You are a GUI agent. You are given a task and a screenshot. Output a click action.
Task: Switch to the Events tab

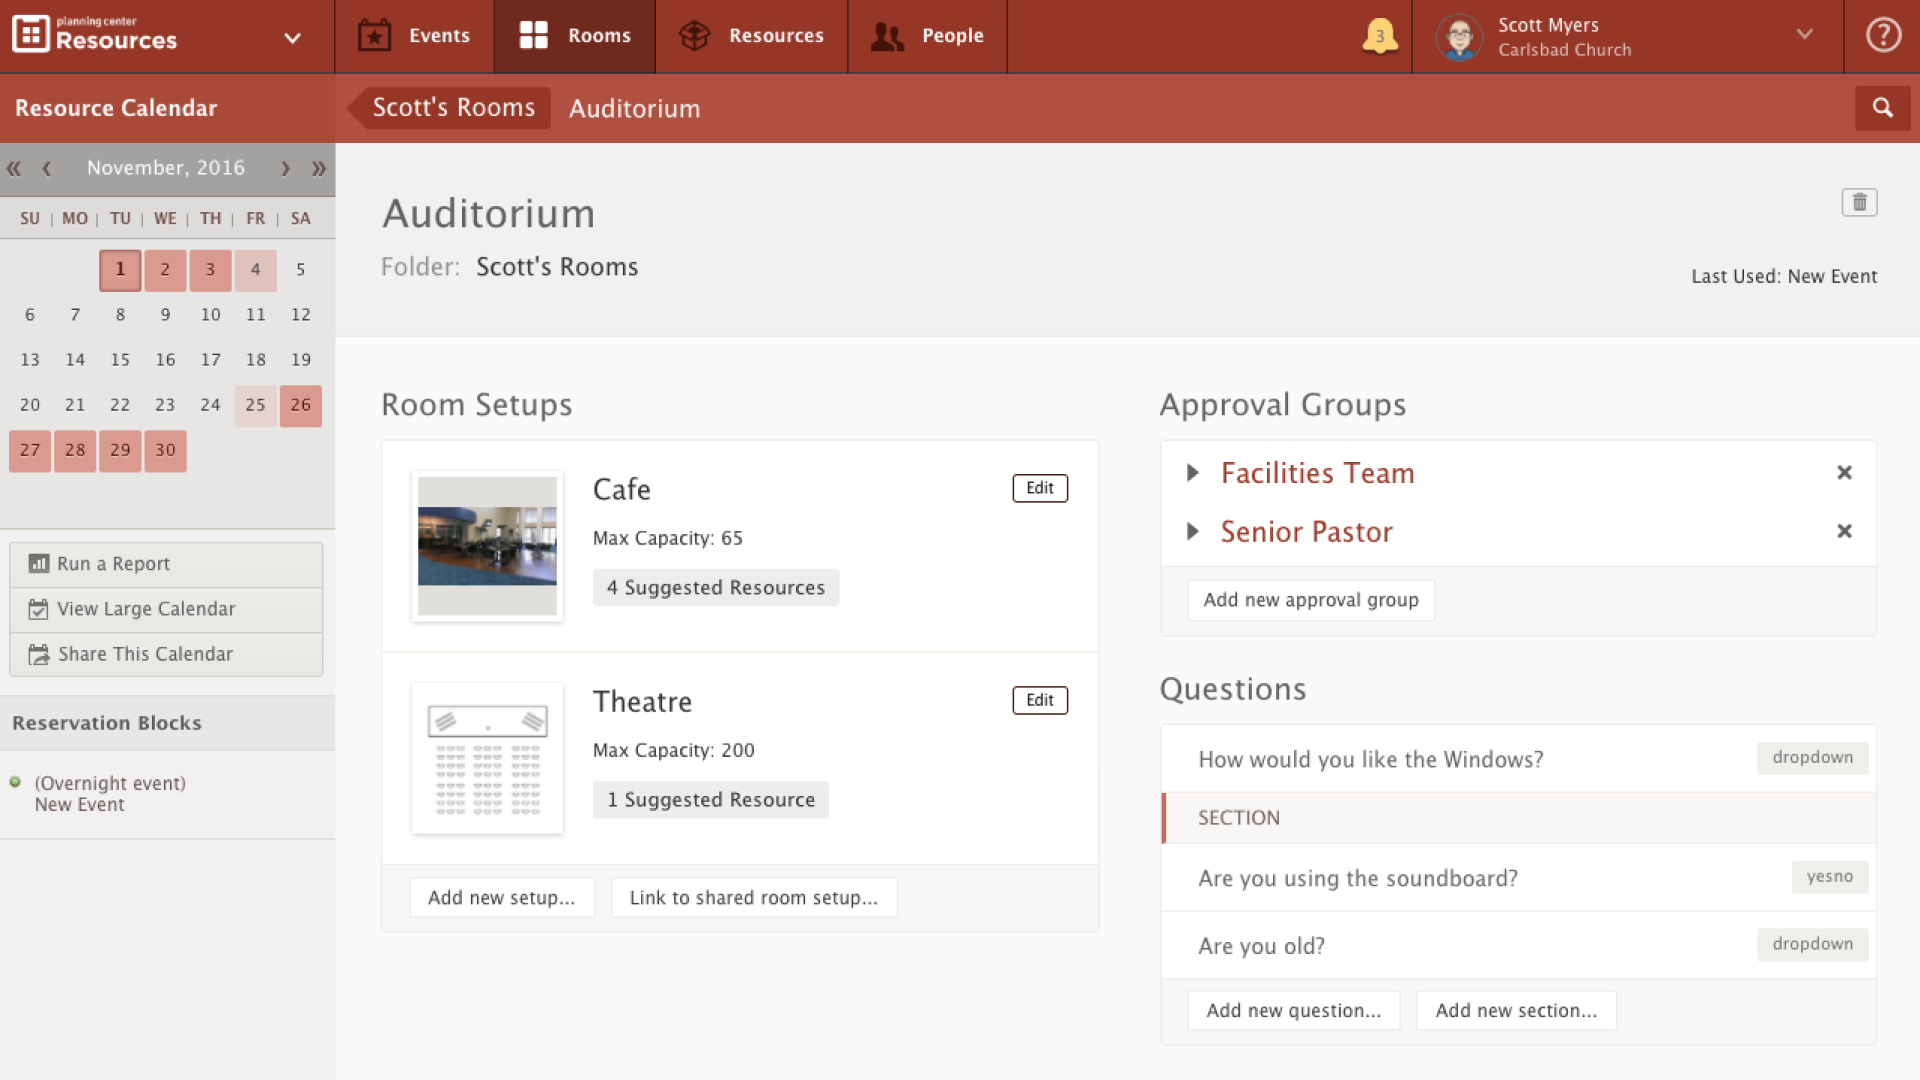coord(413,35)
